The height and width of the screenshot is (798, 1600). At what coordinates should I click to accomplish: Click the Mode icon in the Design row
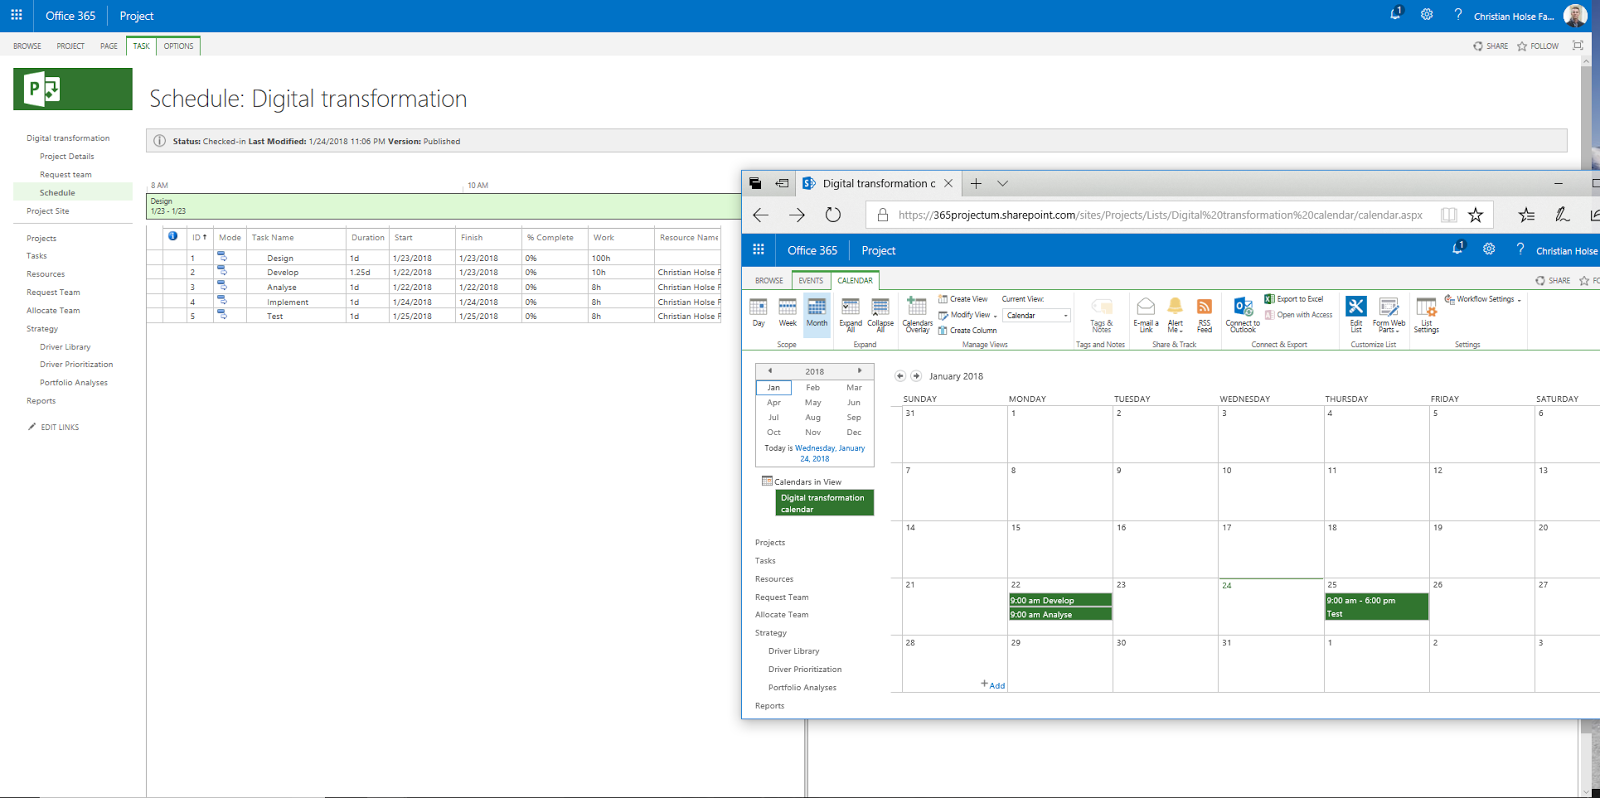(222, 257)
